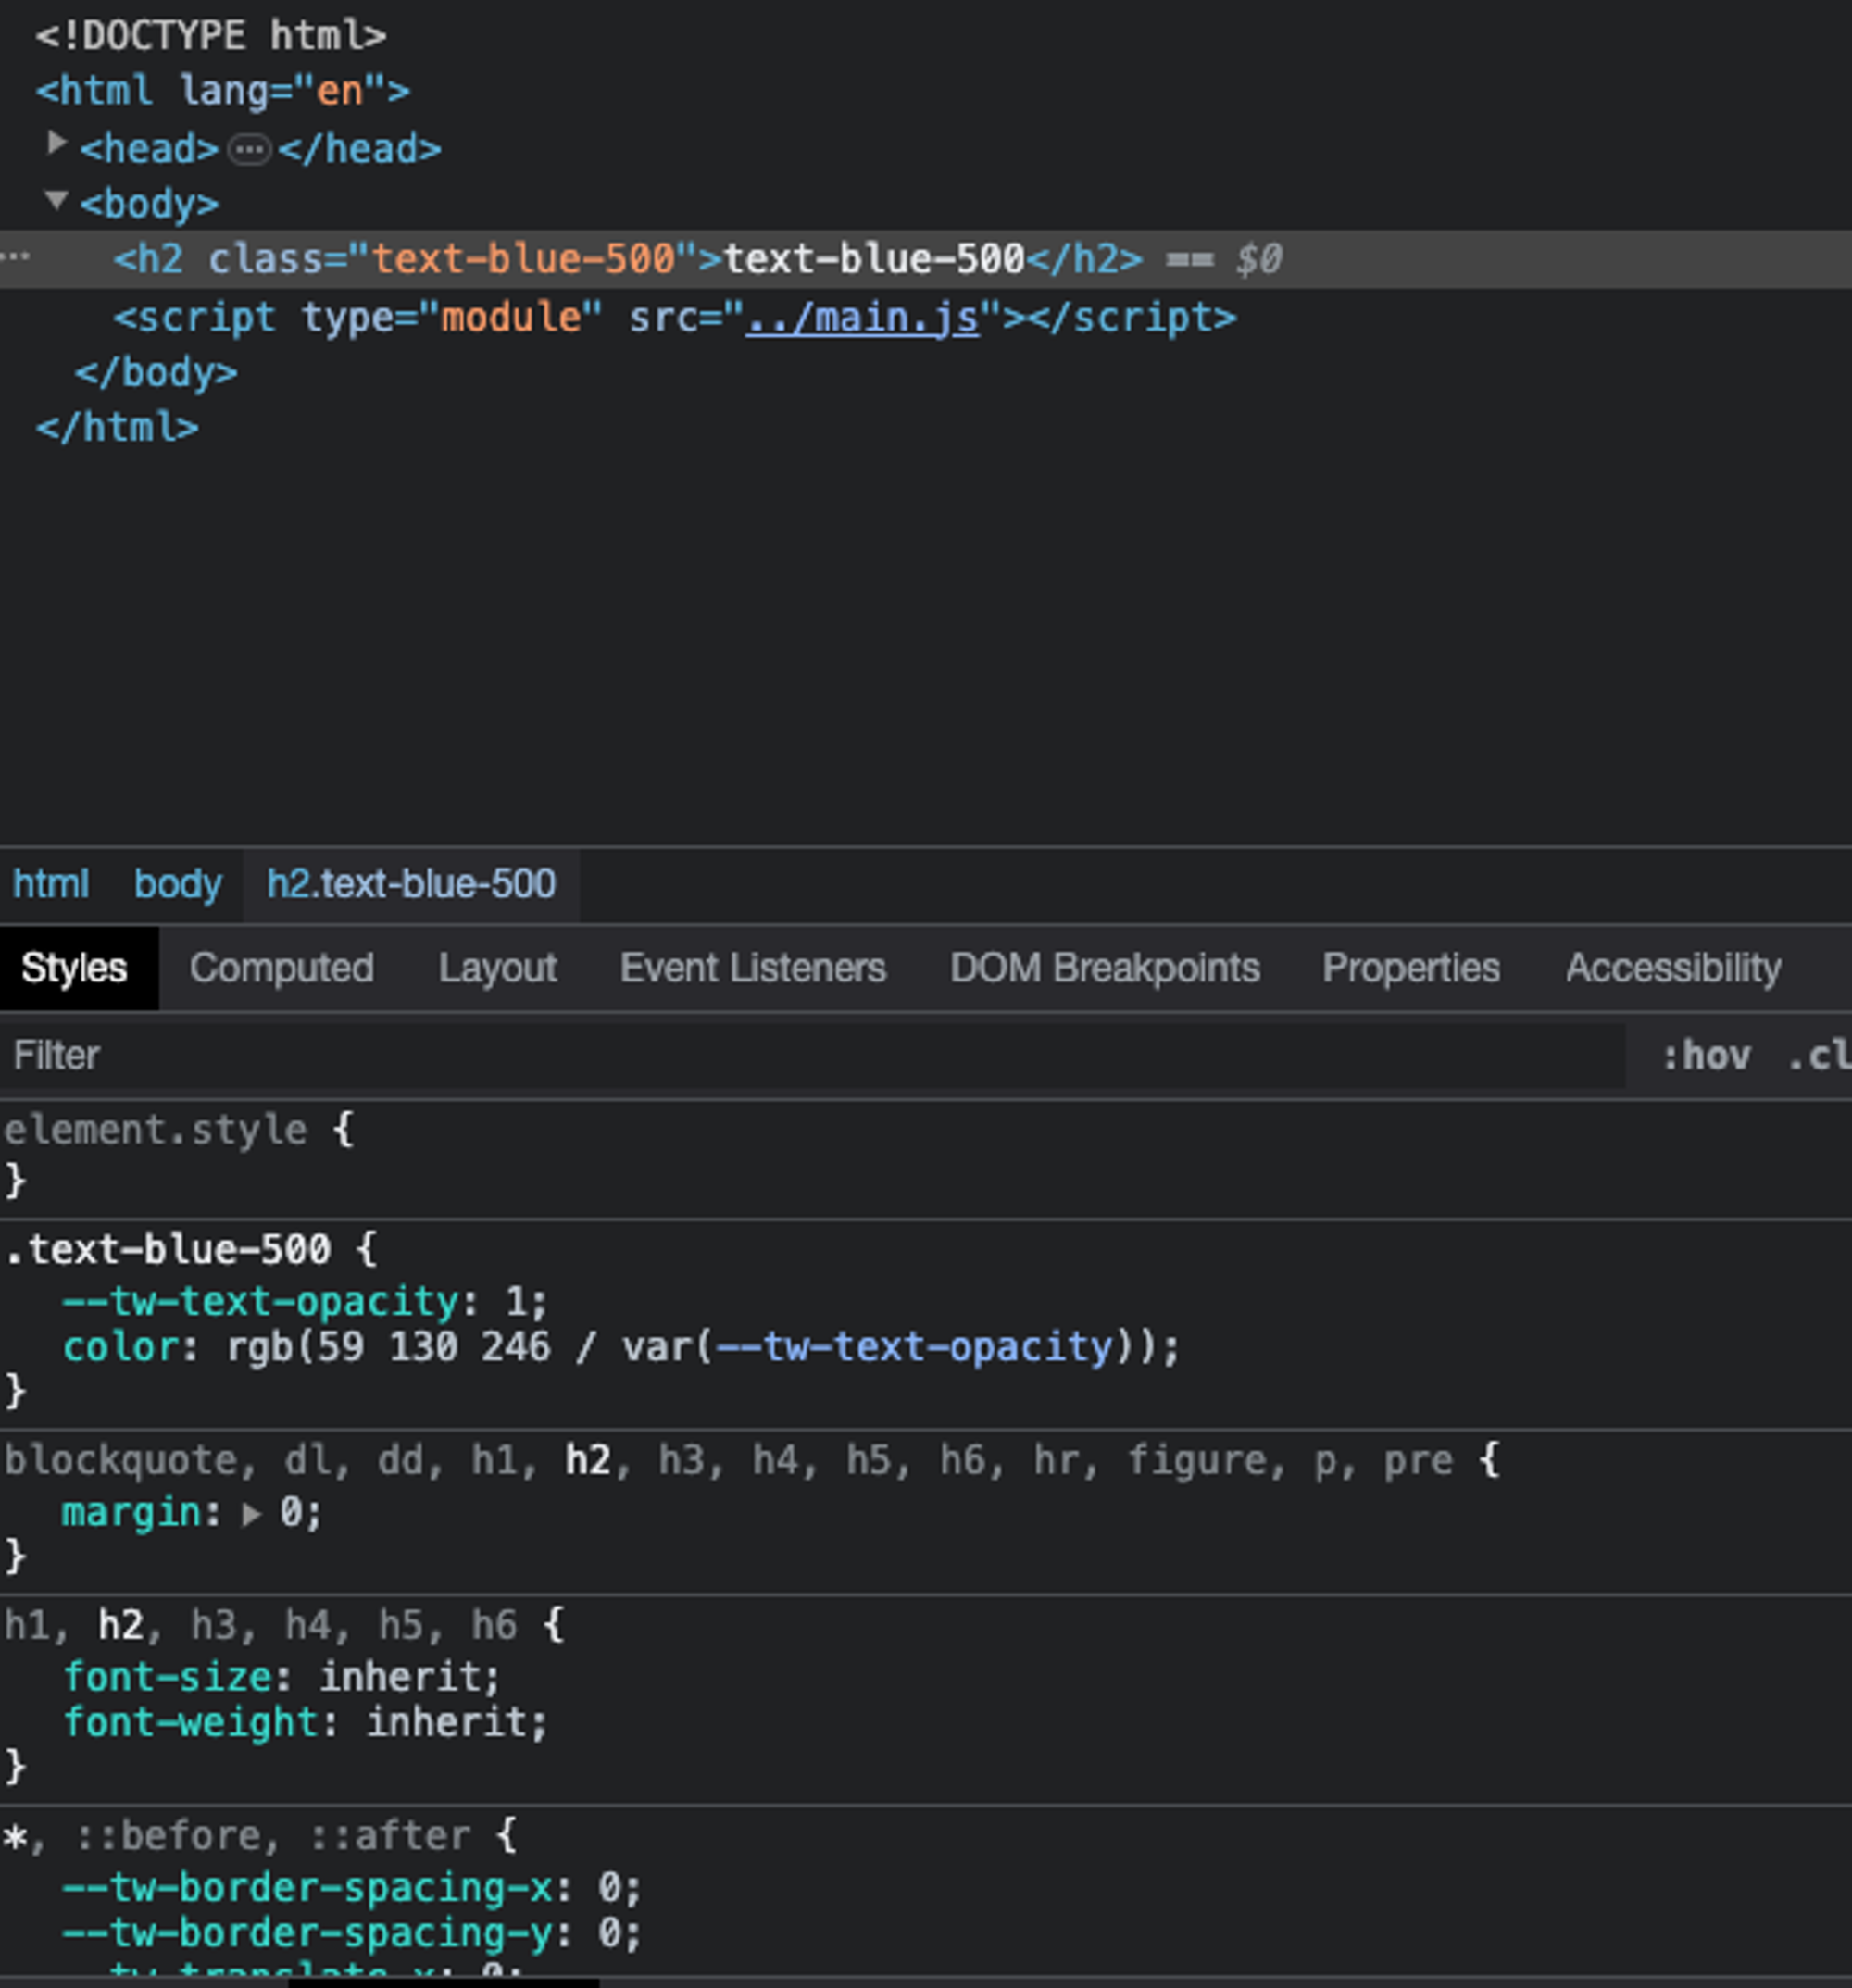
Task: Switch to the Computed tab
Action: click(x=282, y=968)
